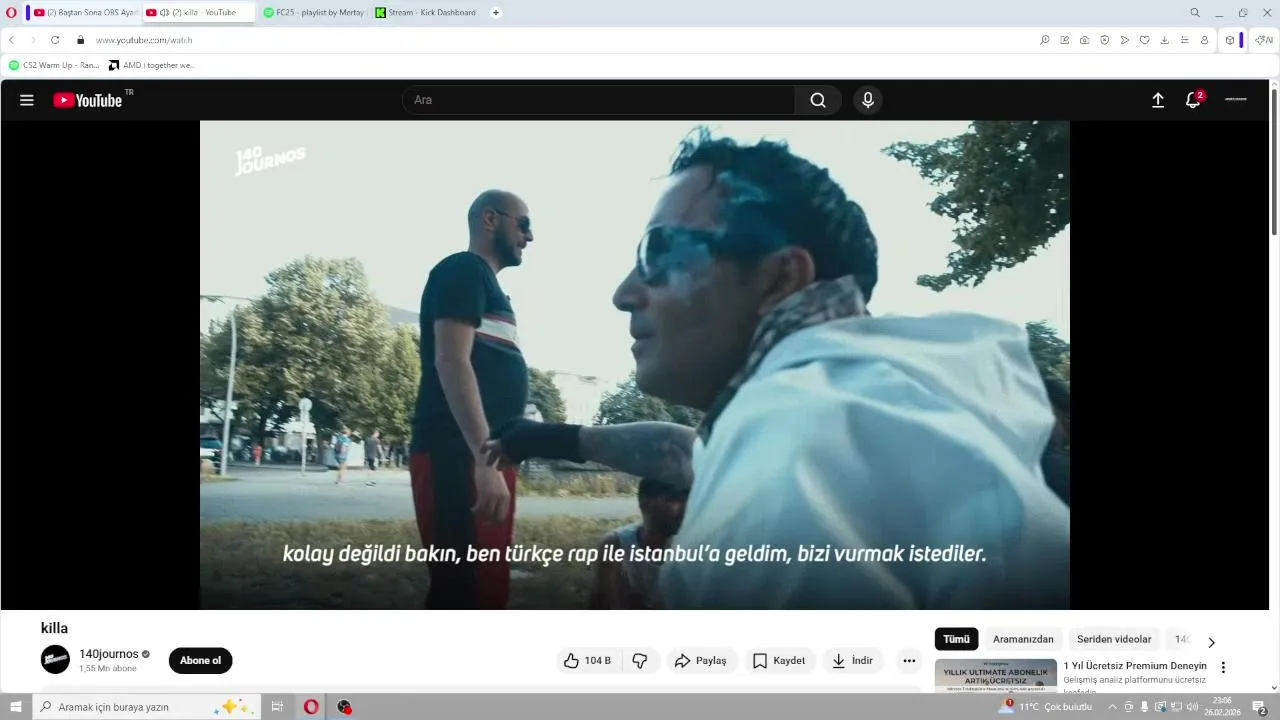Open the OBS Studio taskbar icon
This screenshot has height=720, width=1280.
(x=345, y=707)
